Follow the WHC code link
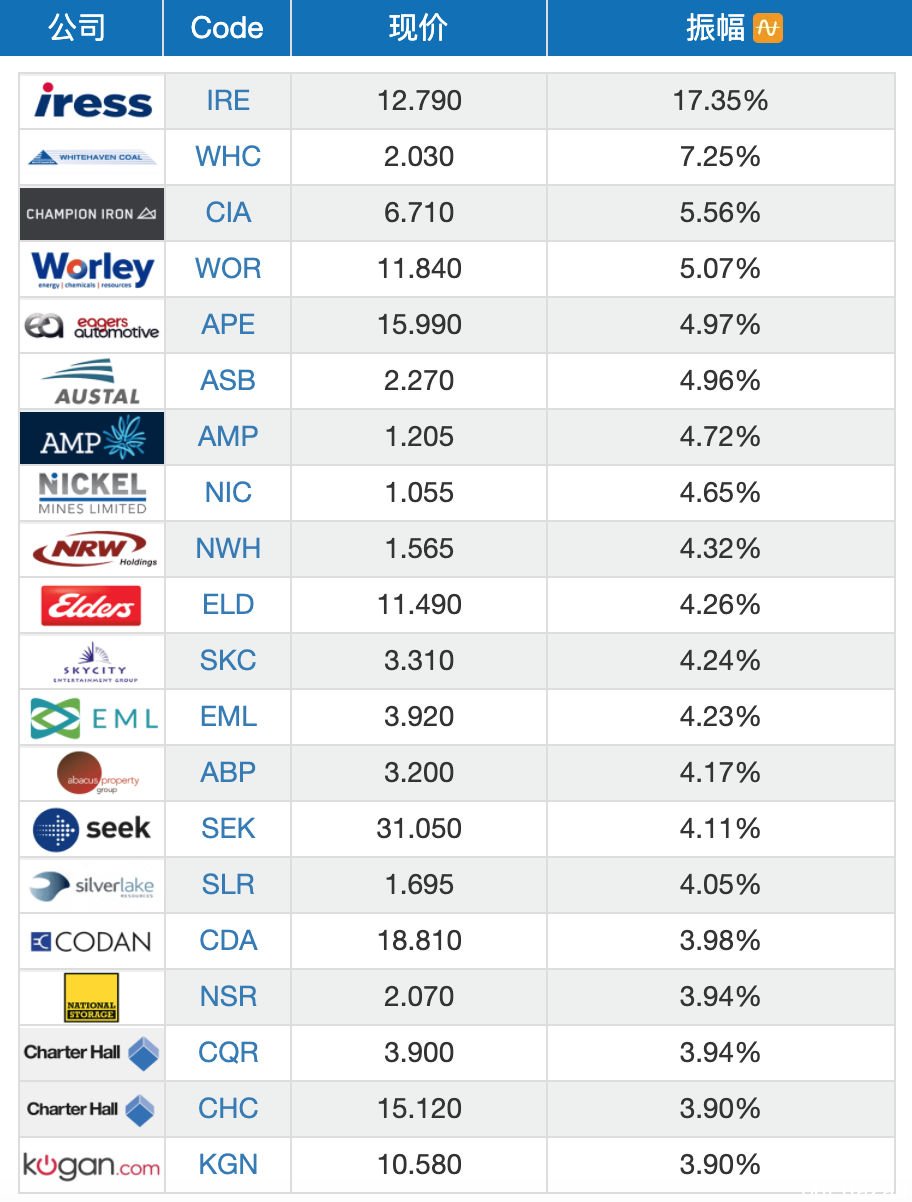This screenshot has width=912, height=1202. point(228,157)
